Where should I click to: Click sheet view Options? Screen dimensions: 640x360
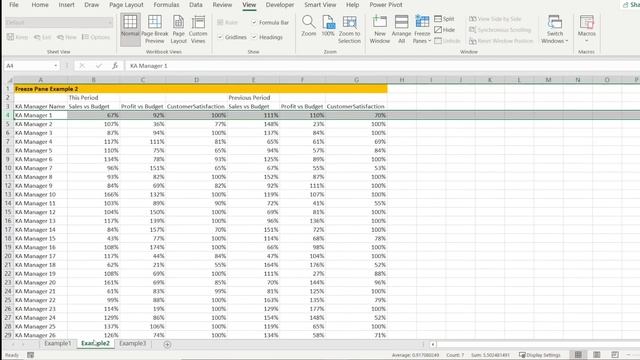coord(96,37)
